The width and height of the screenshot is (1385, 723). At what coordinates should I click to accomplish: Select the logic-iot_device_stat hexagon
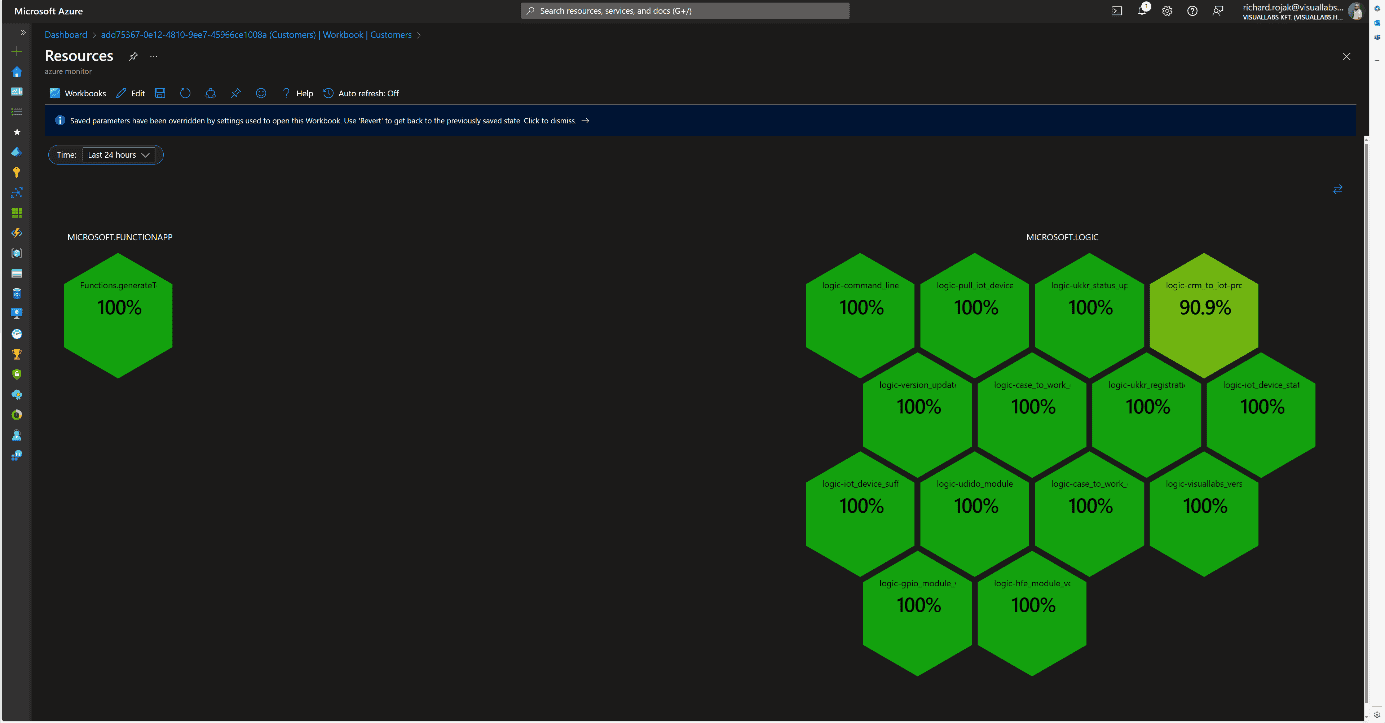(x=1261, y=414)
